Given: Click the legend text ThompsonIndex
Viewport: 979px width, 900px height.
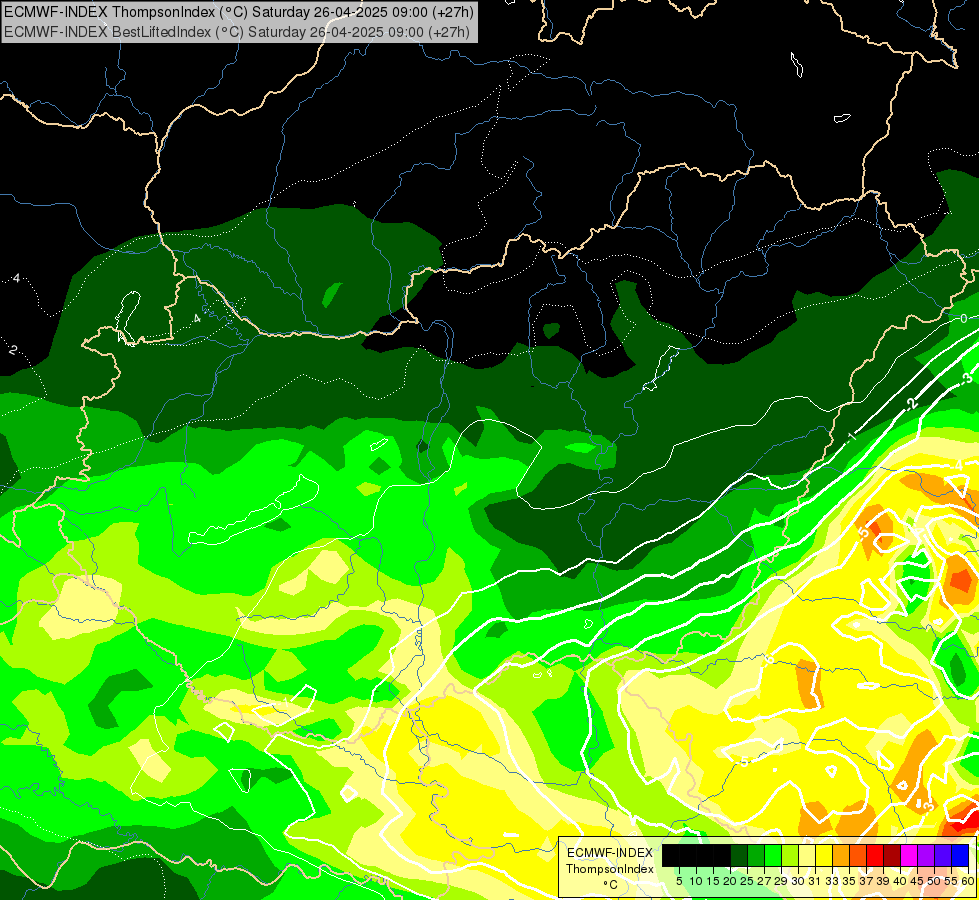Looking at the screenshot, I should [x=610, y=869].
